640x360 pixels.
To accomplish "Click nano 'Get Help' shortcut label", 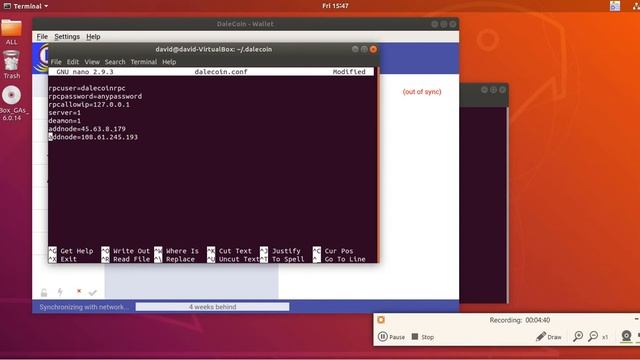I will pyautogui.click(x=77, y=251).
